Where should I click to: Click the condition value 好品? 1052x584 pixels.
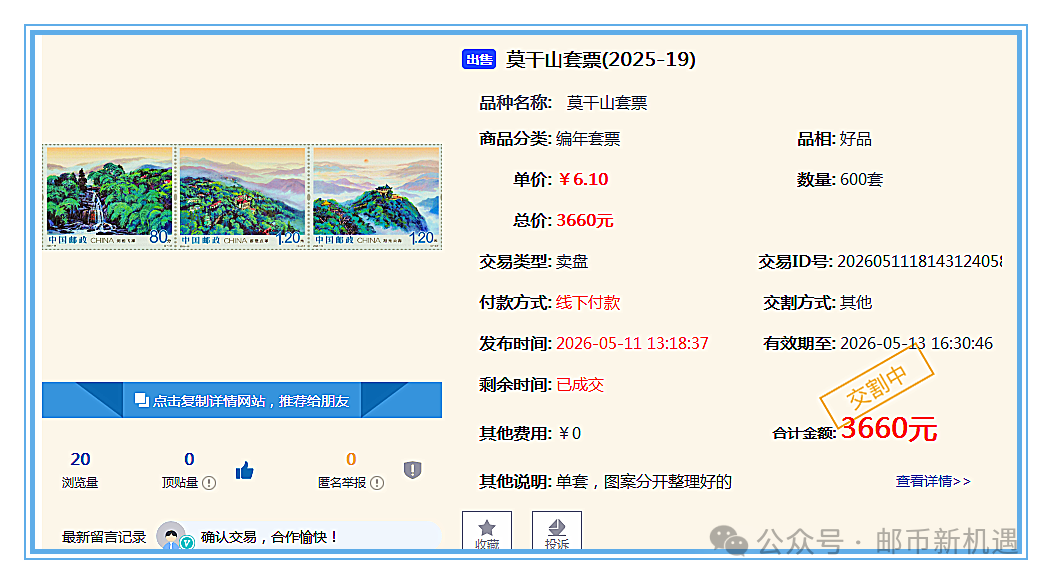coord(855,139)
